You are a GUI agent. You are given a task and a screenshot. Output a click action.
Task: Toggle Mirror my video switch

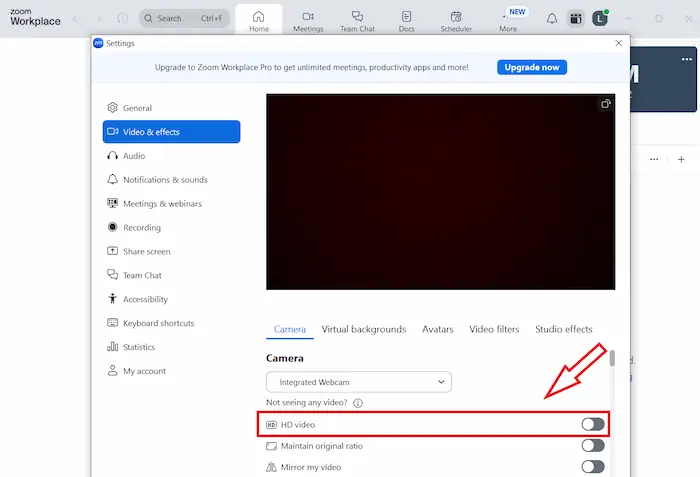593,467
